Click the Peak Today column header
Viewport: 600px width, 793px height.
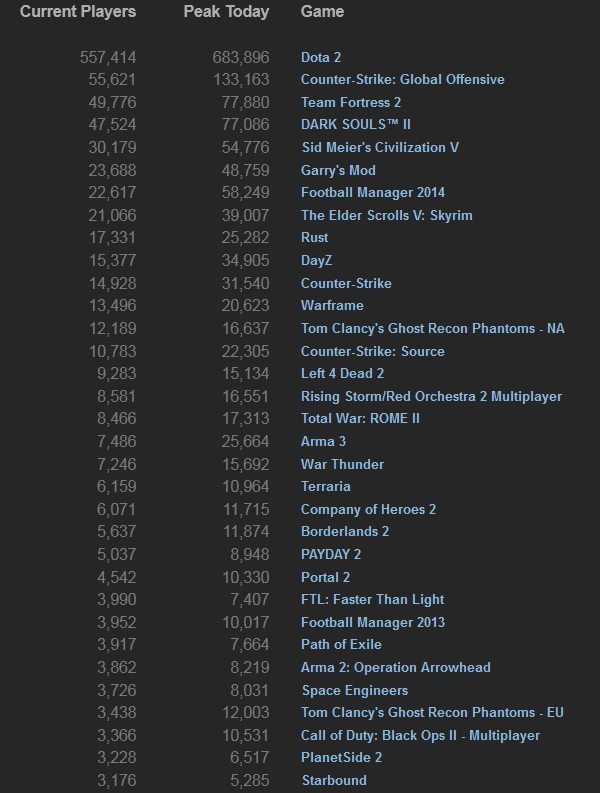pyautogui.click(x=226, y=12)
